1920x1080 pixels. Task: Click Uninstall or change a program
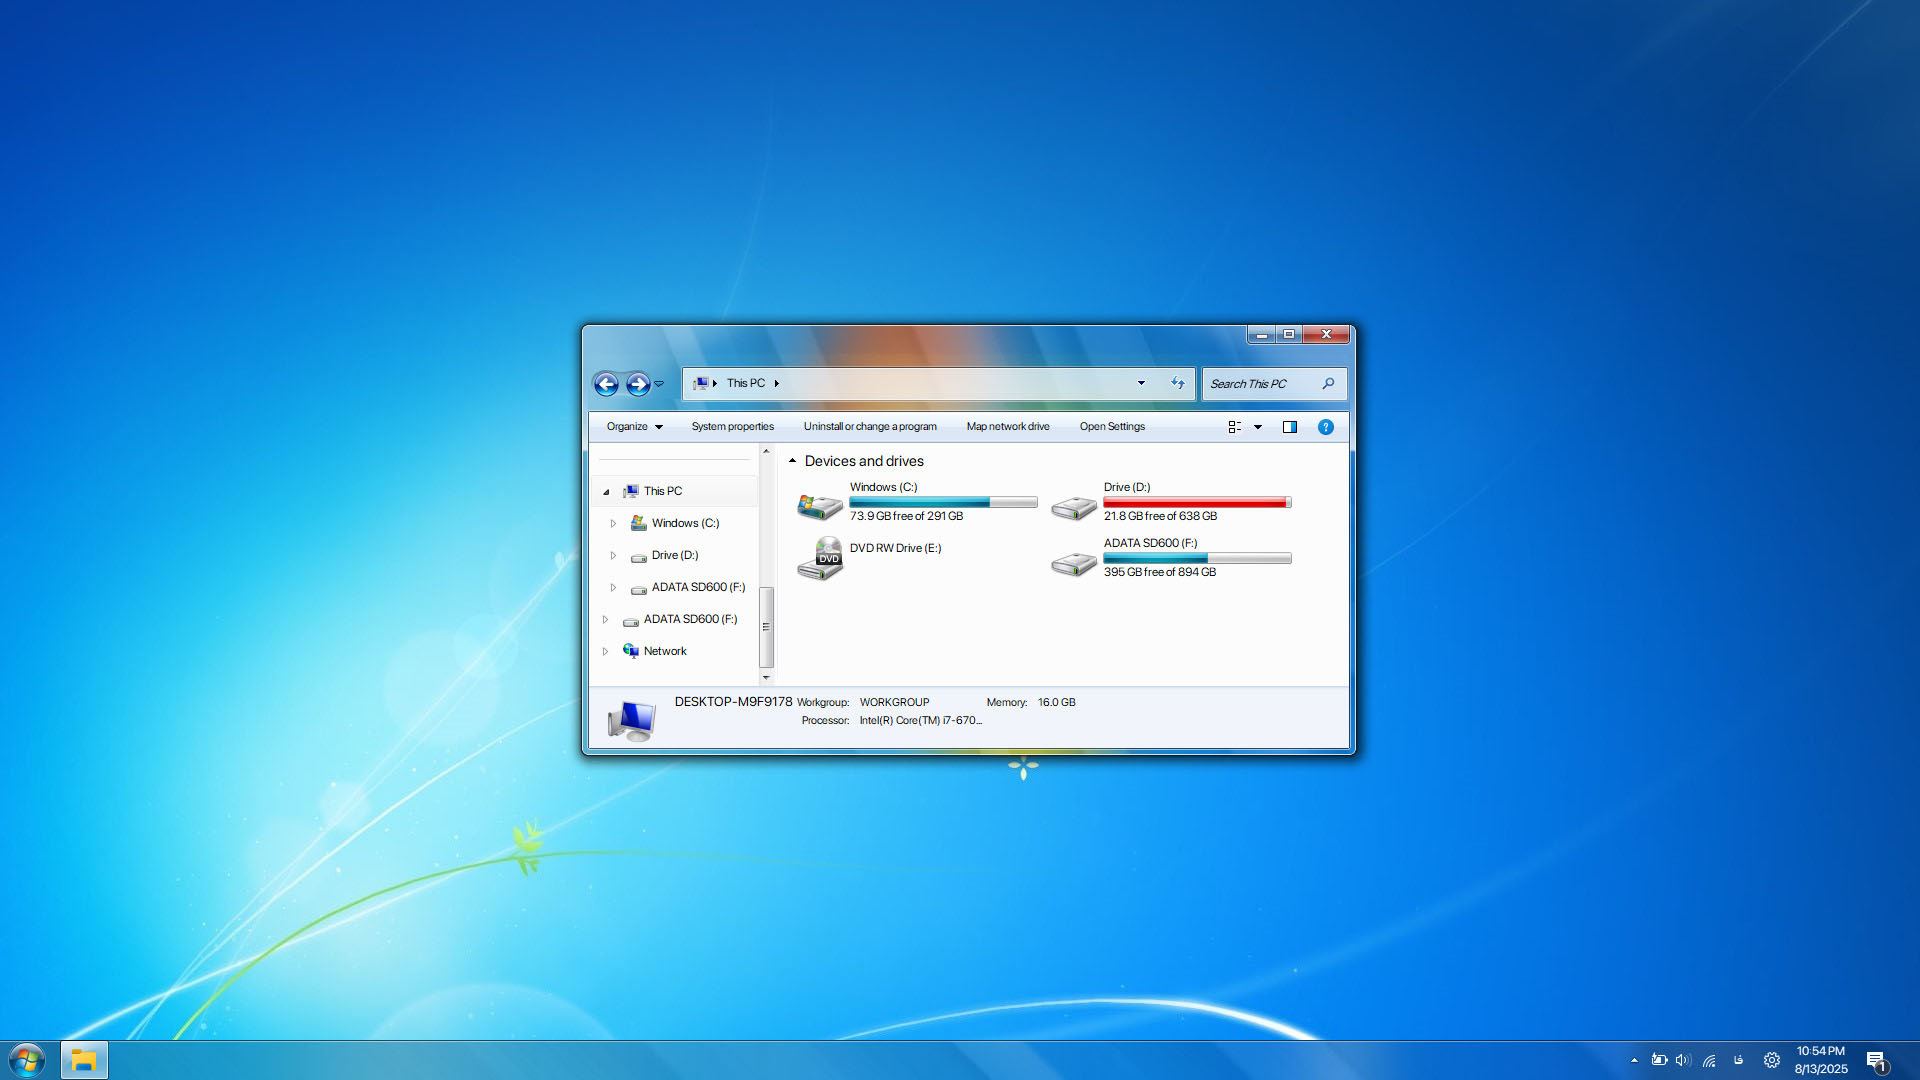869,427
